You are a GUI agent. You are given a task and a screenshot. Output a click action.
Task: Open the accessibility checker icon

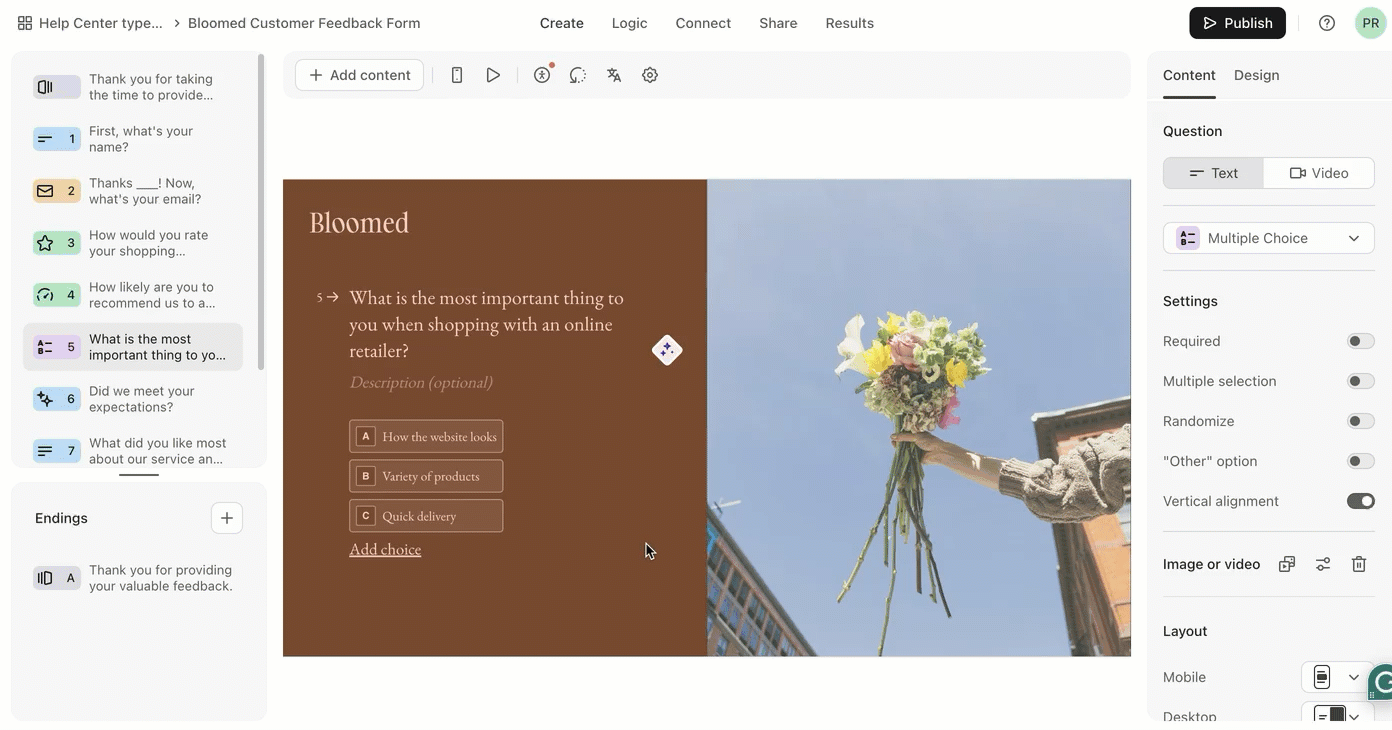(542, 75)
